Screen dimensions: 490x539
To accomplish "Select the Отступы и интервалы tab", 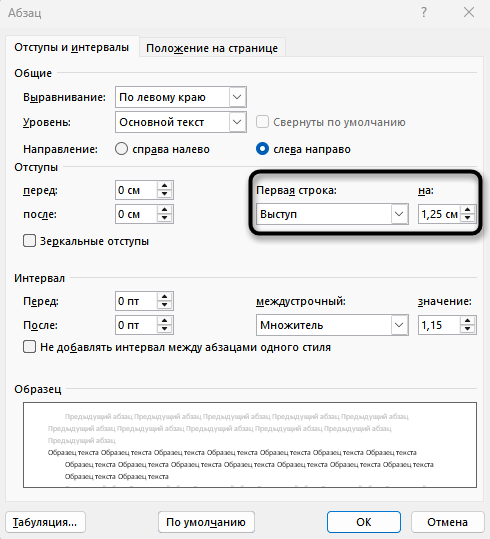I will pos(72,47).
